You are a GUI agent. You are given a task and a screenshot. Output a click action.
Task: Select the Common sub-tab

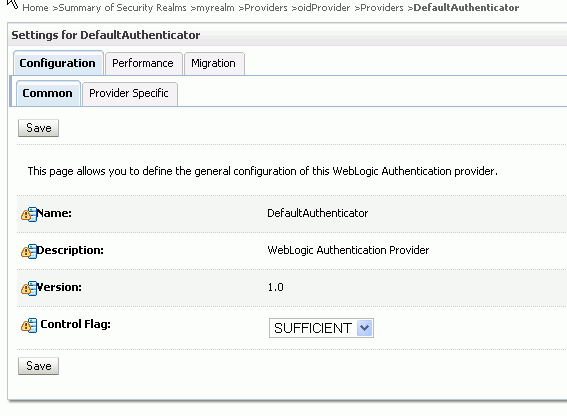tap(48, 93)
